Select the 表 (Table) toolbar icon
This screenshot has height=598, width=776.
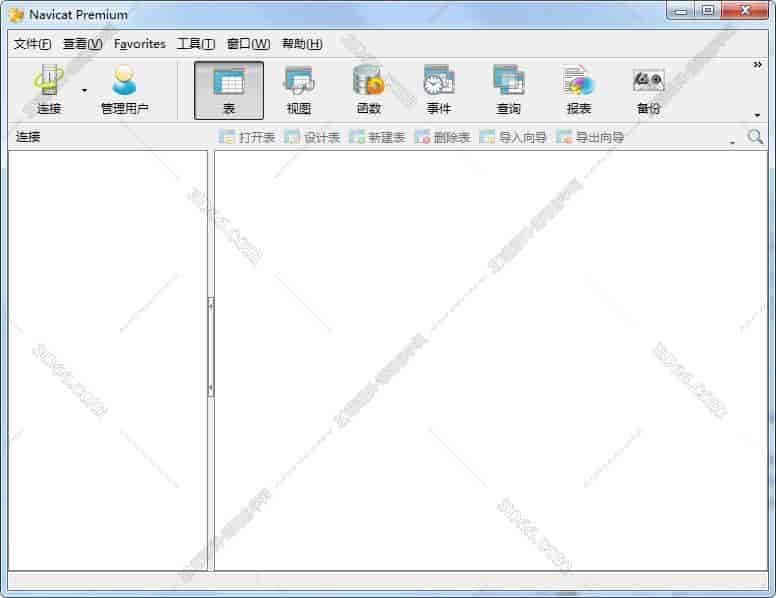pyautogui.click(x=229, y=89)
